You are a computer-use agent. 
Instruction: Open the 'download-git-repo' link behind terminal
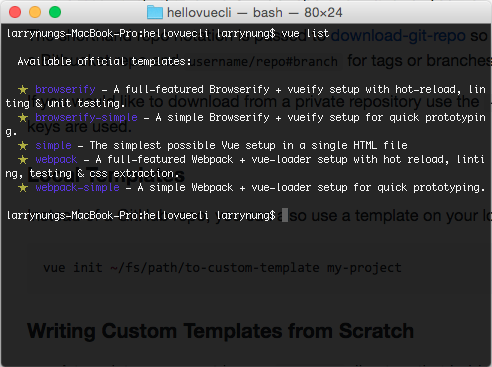398,35
